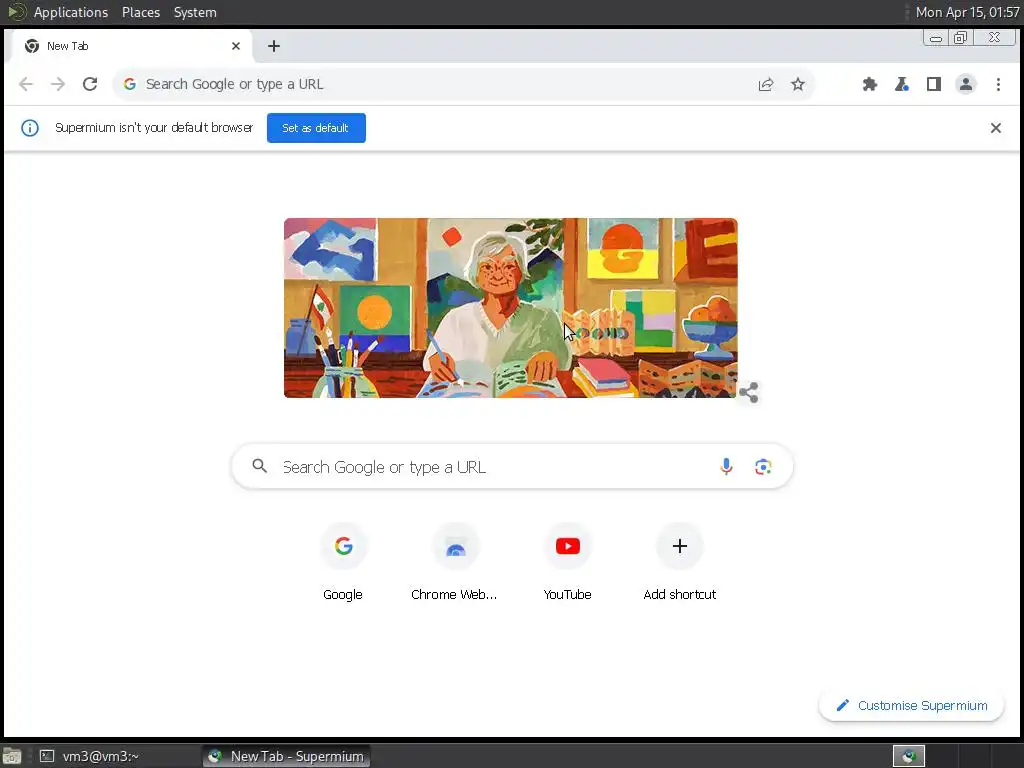Click Customise Supermium button
1024x768 pixels.
tap(911, 705)
